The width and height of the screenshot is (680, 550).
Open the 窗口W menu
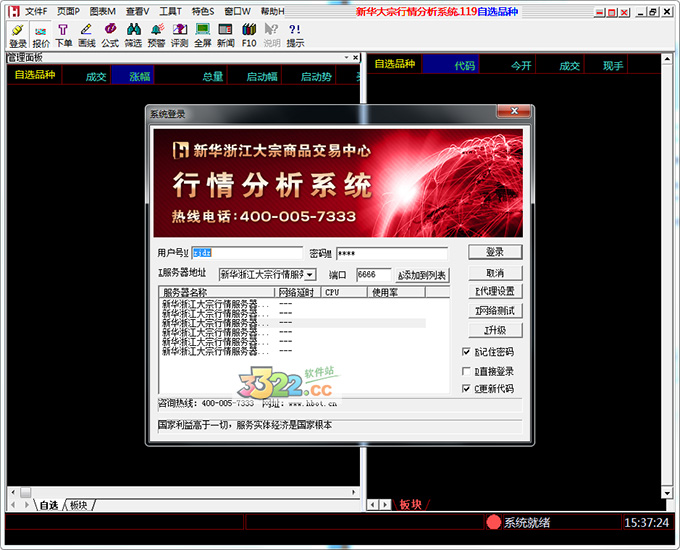point(238,12)
